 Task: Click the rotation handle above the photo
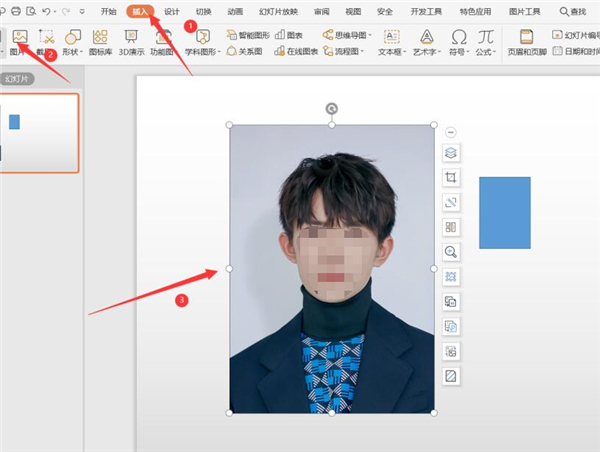pyautogui.click(x=332, y=108)
